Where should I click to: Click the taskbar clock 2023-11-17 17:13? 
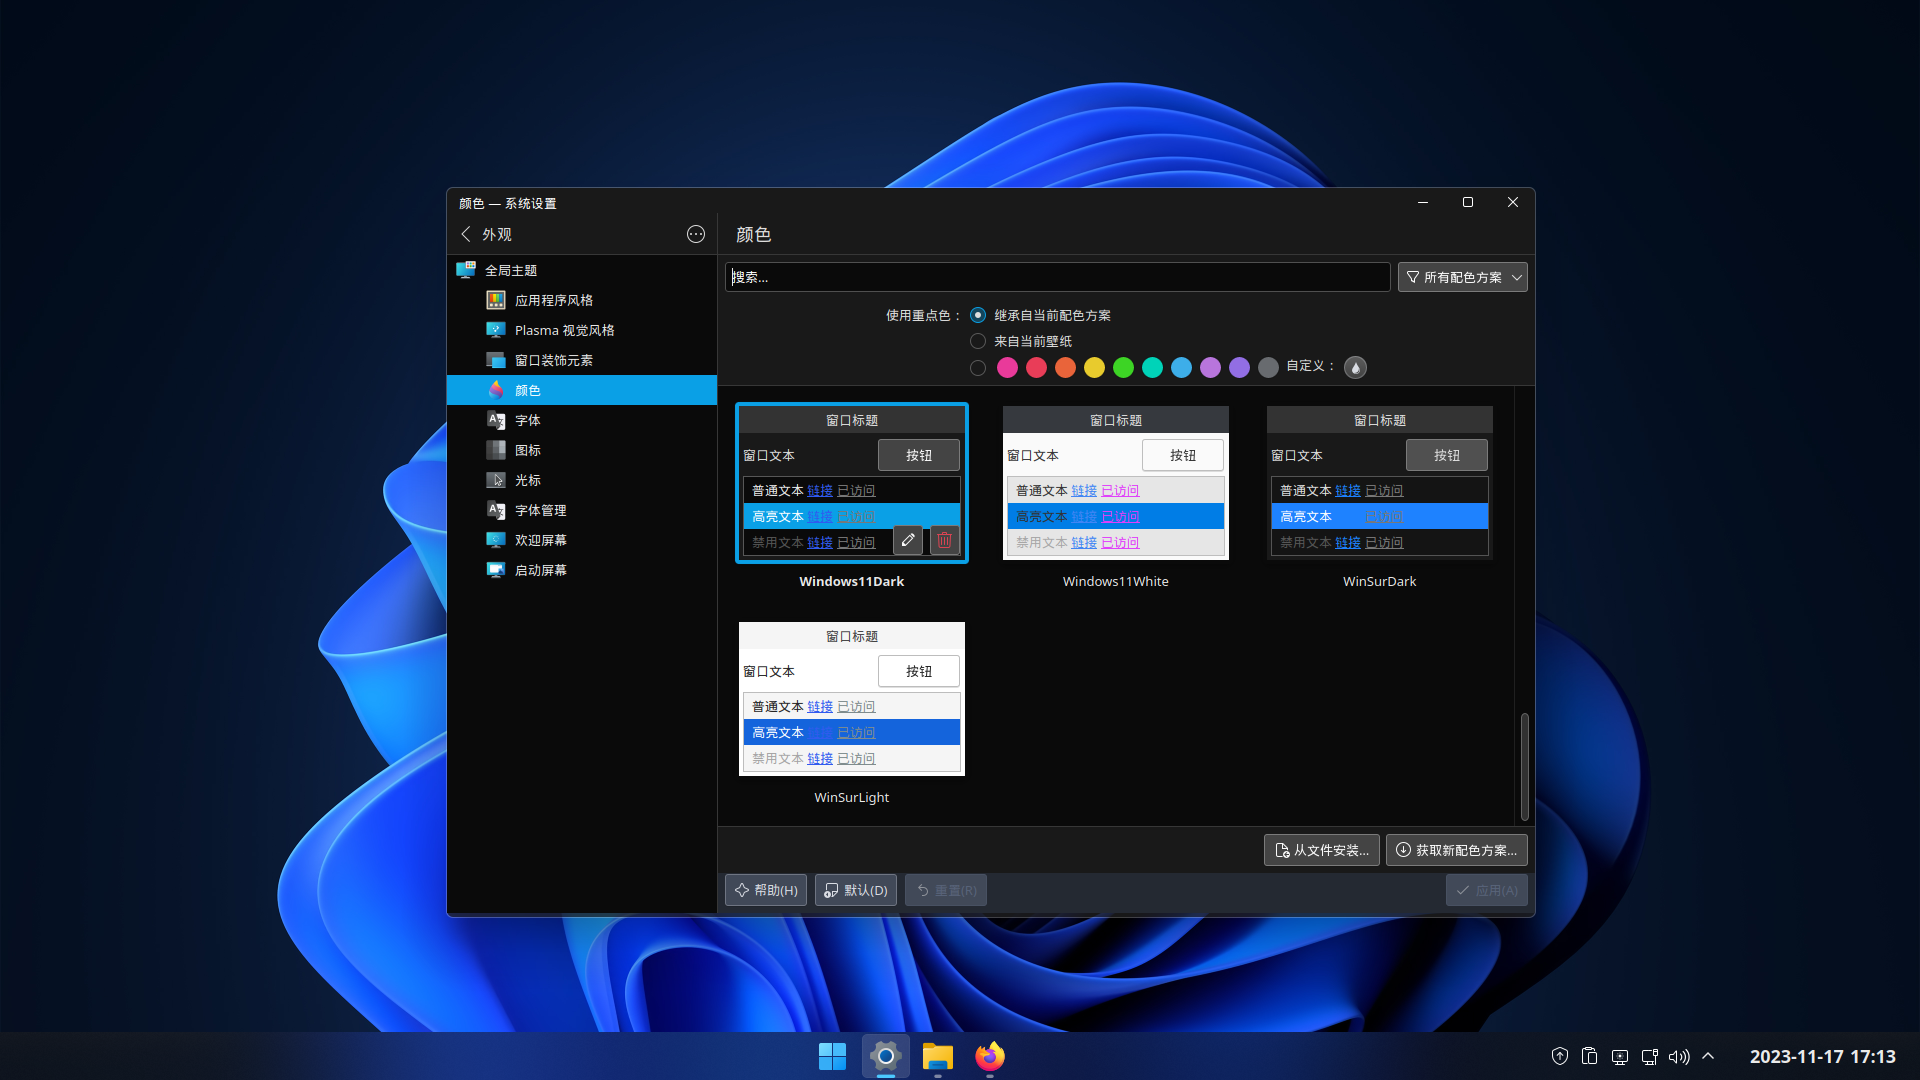tap(1822, 1056)
